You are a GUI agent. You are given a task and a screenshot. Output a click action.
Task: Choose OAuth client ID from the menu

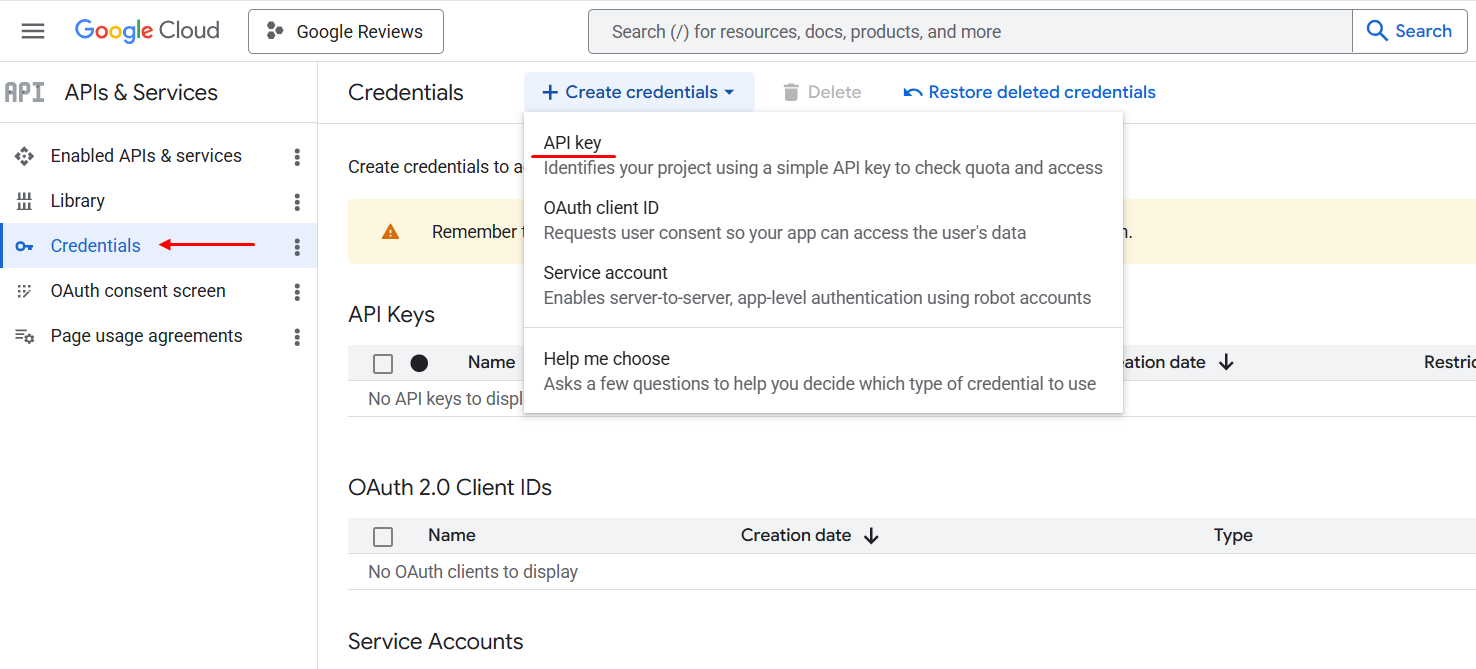823,220
